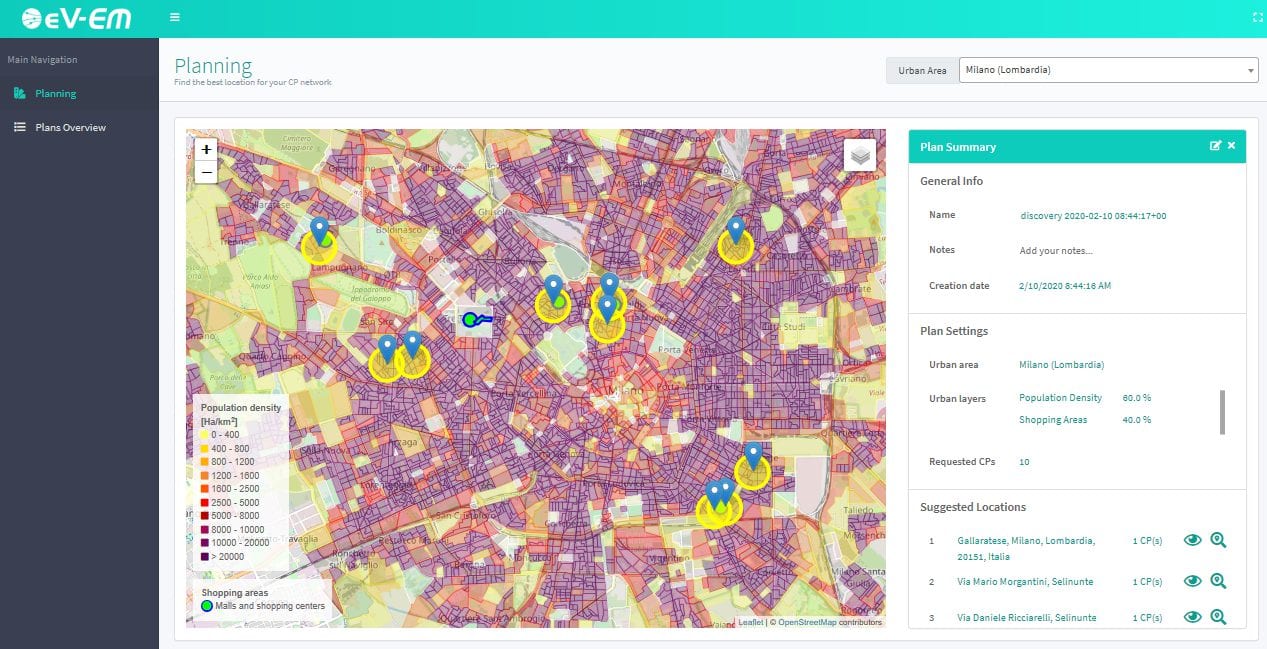Zoom out on the map
Image resolution: width=1267 pixels, height=649 pixels.
click(x=206, y=172)
